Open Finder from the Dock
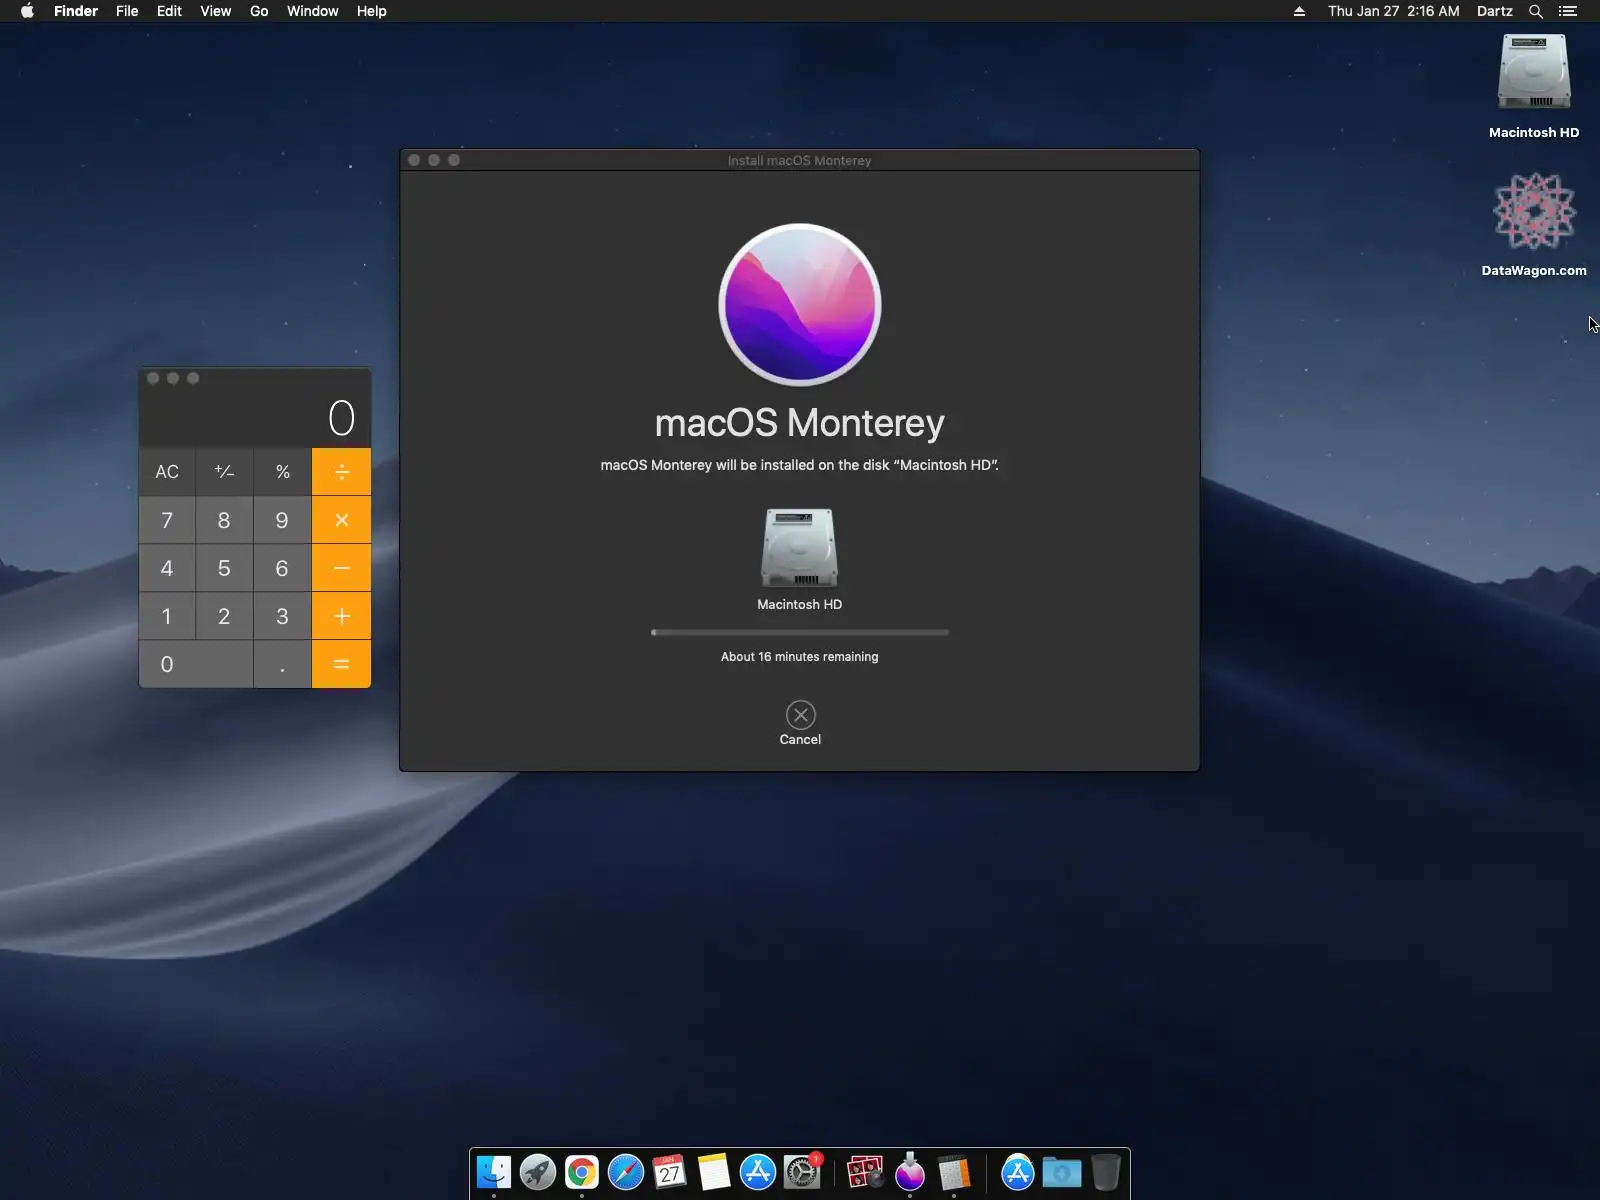Screen dimensions: 1600x1200 (x=494, y=1172)
